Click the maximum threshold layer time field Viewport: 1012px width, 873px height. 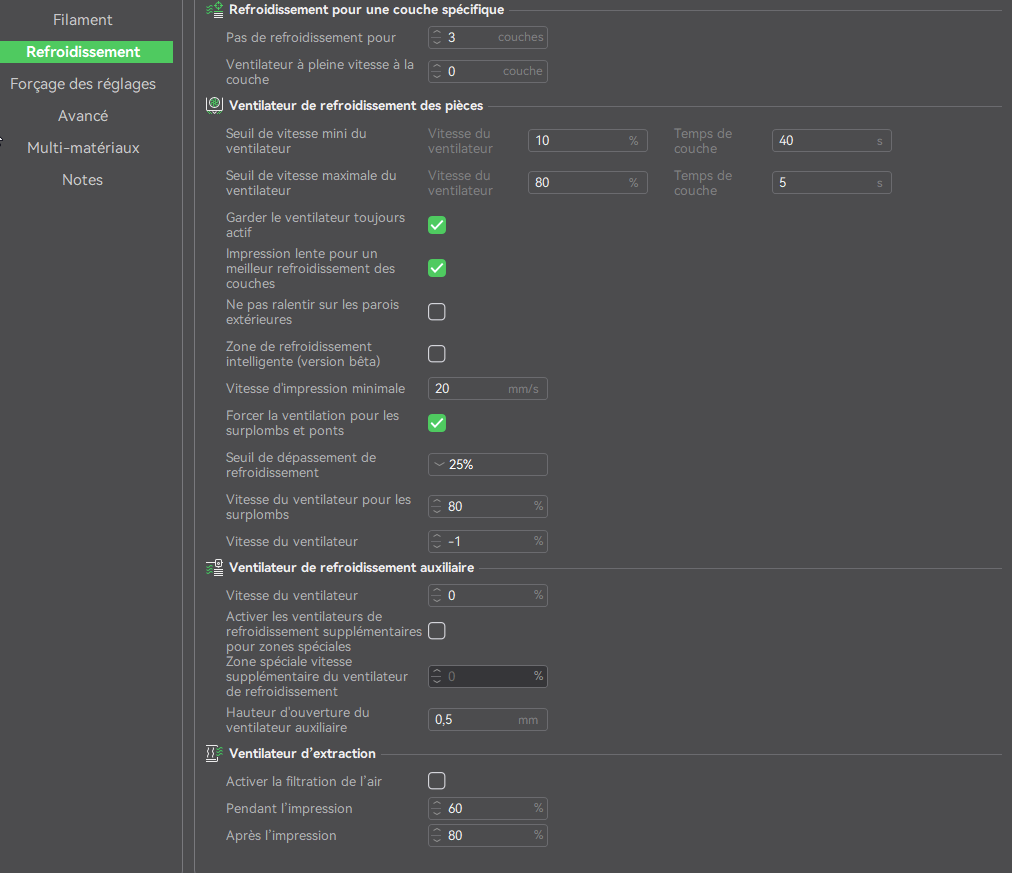(x=831, y=183)
